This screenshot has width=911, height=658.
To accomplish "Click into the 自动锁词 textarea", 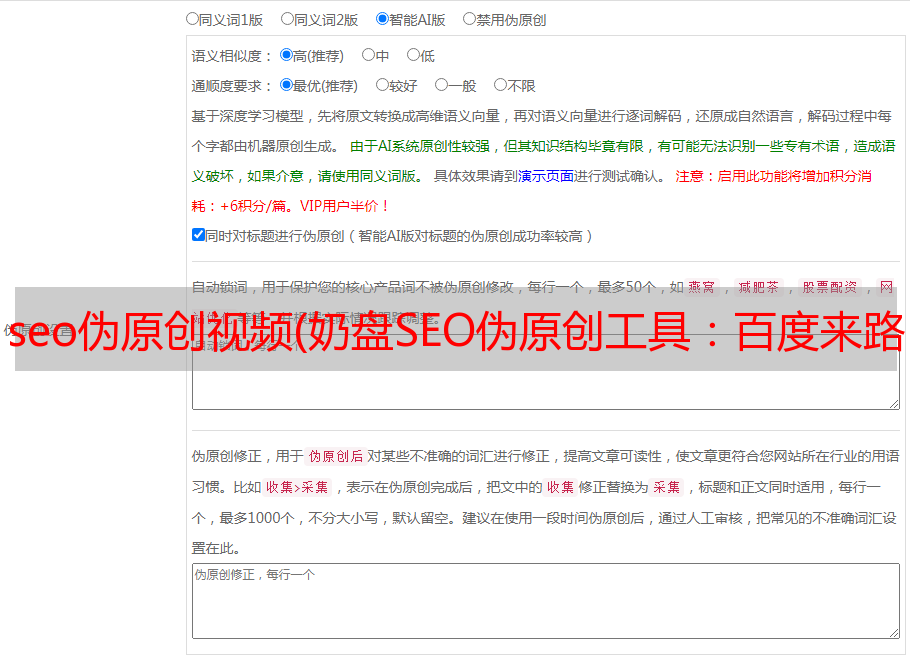I will point(546,372).
